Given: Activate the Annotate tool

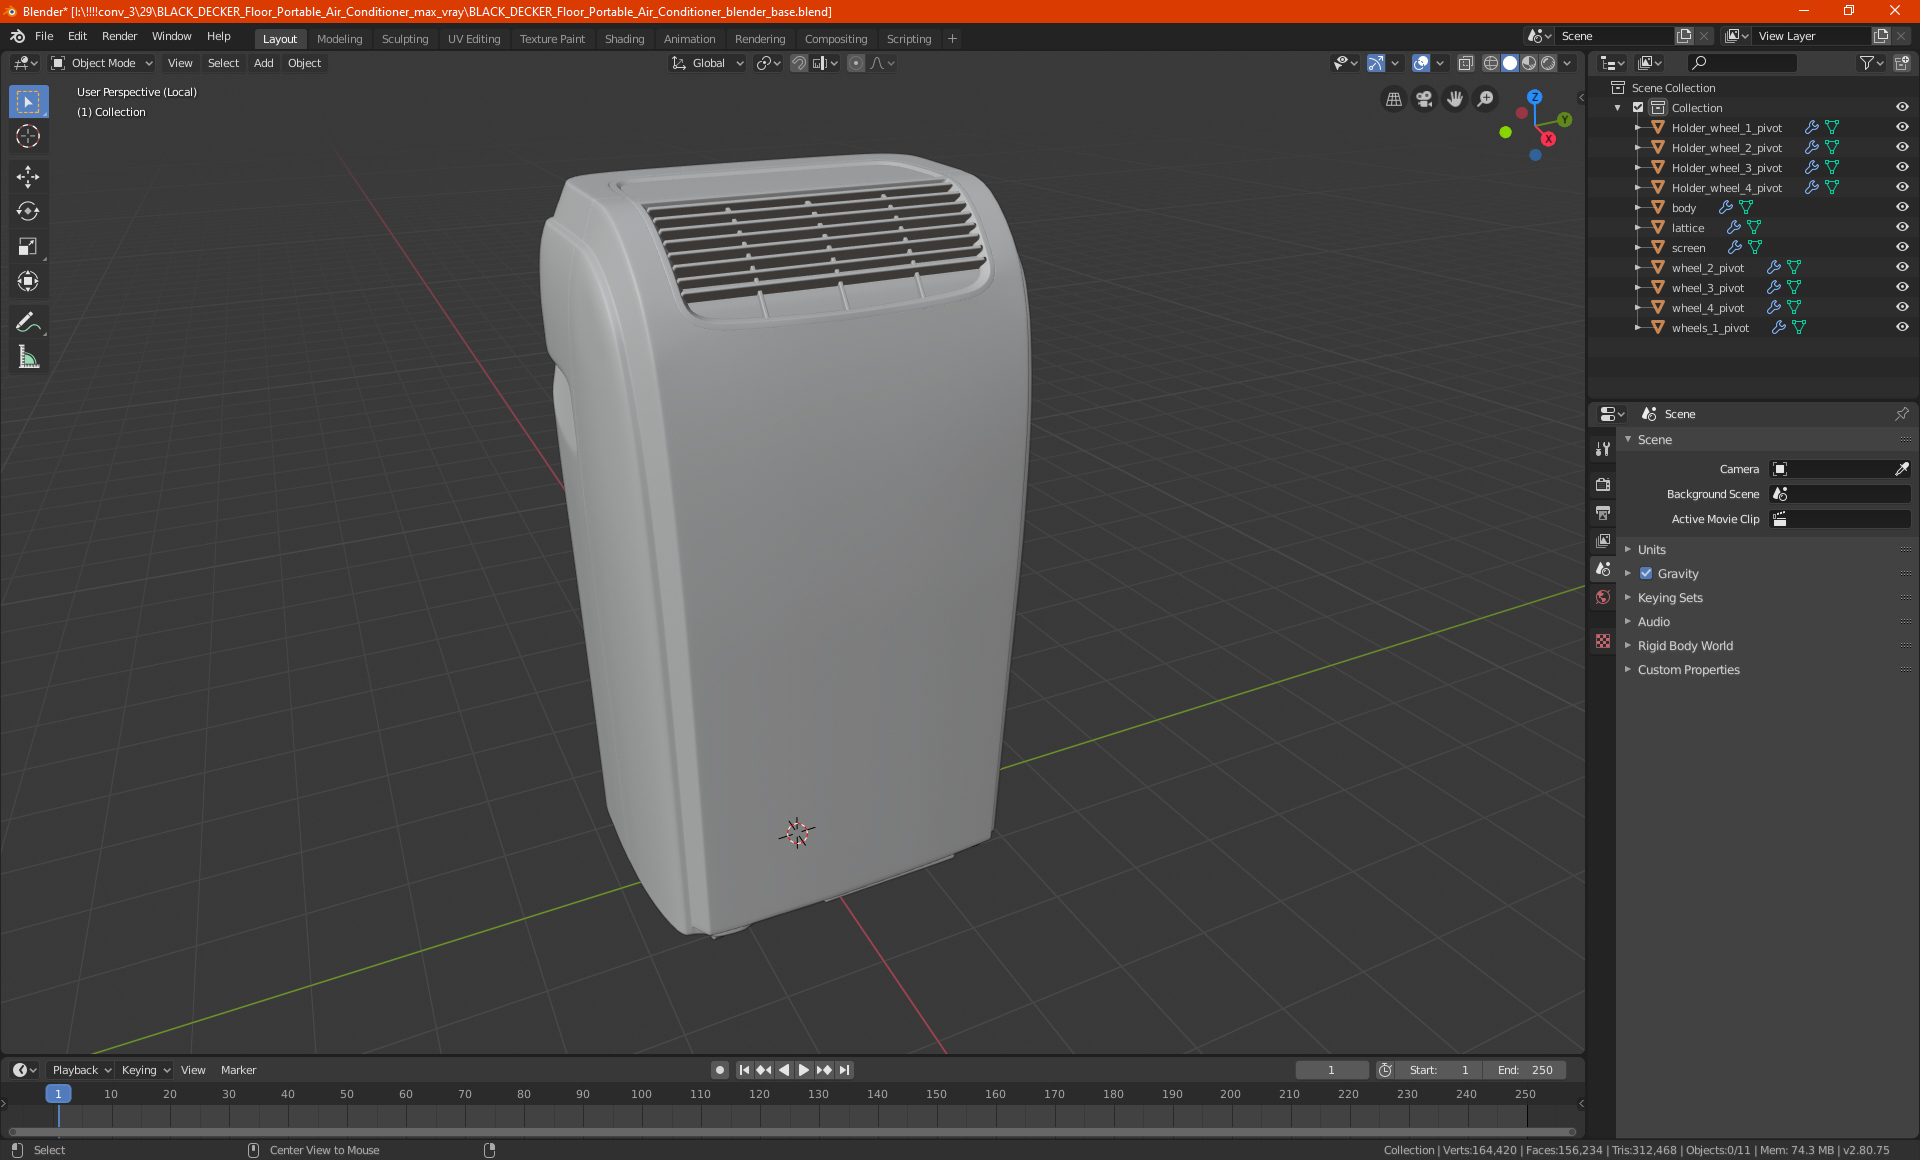Looking at the screenshot, I should tap(28, 322).
